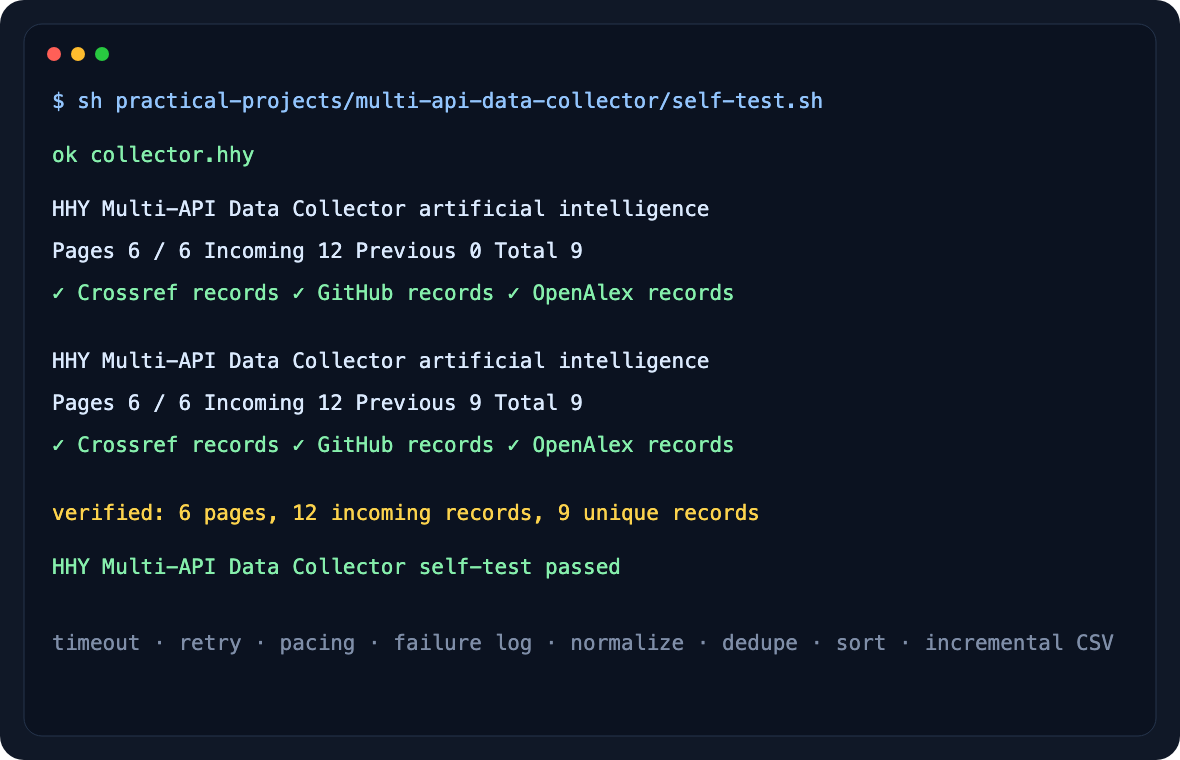
Task: Click second GitHub records checkmark
Action: pyautogui.click(x=298, y=445)
